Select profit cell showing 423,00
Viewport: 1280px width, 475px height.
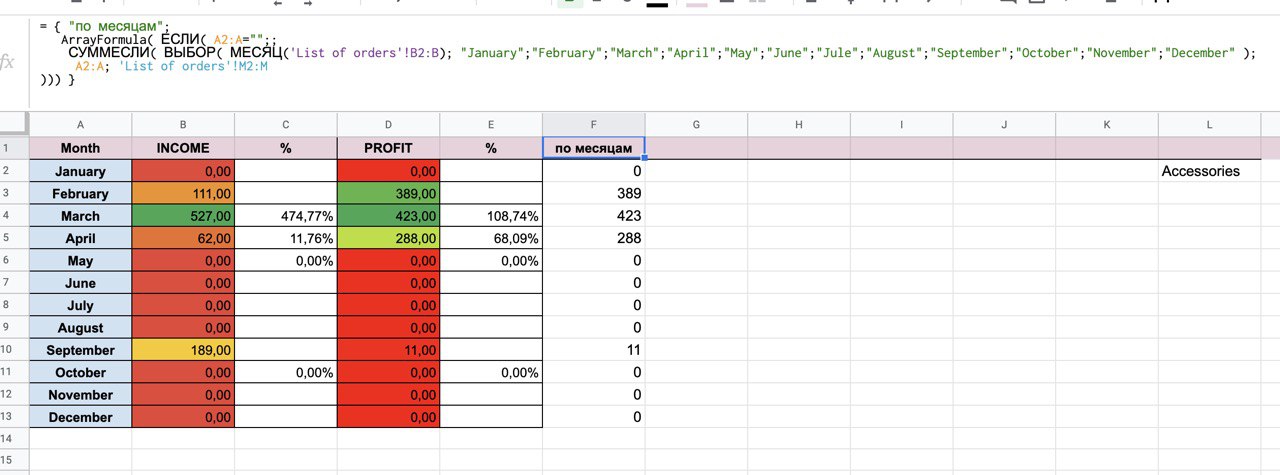(x=389, y=215)
